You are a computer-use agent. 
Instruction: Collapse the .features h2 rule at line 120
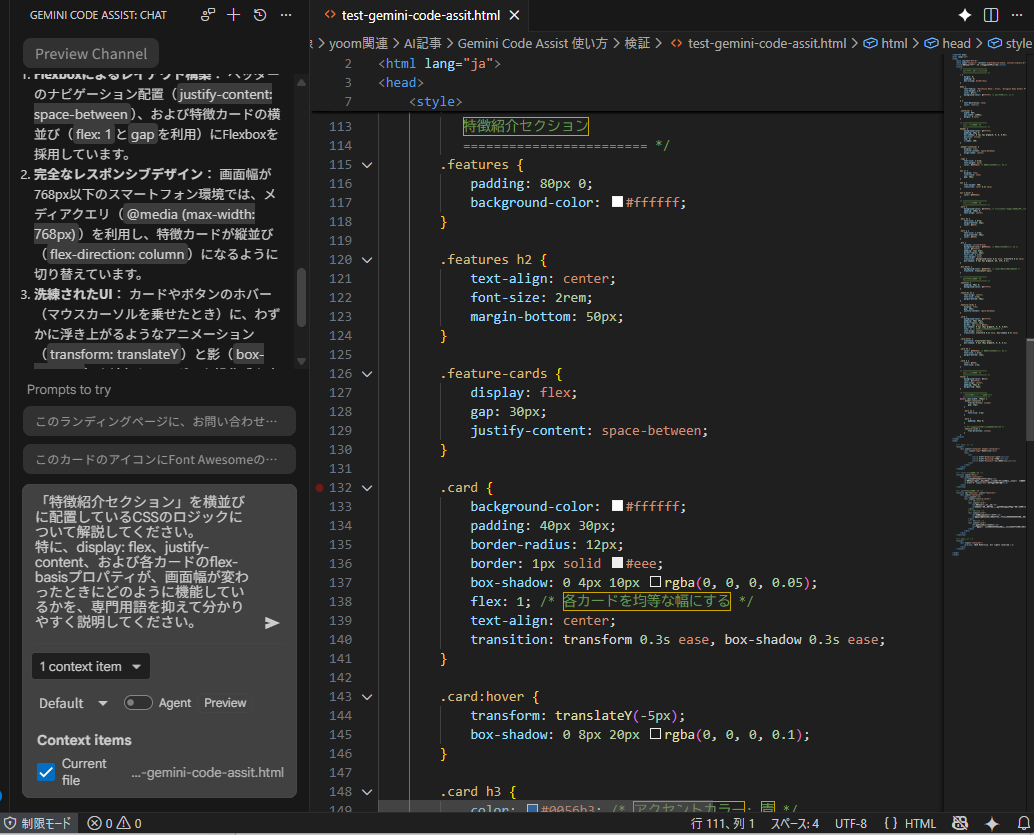367,260
